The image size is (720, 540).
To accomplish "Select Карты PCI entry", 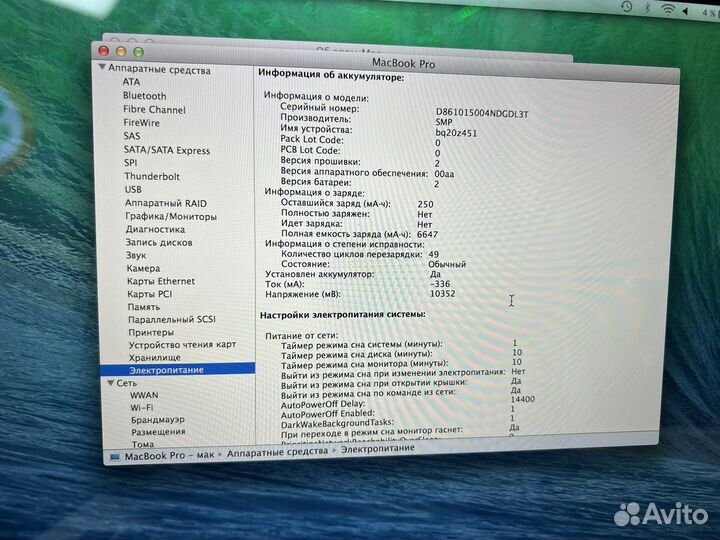I will tap(150, 294).
